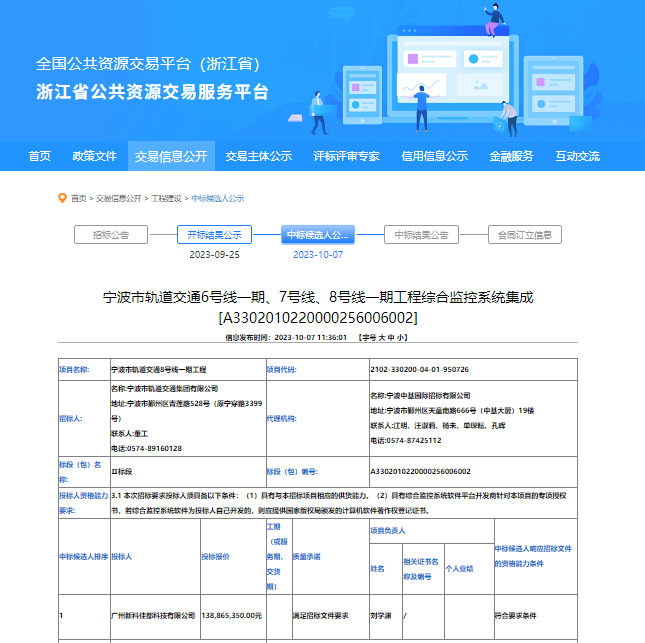Screen dimensions: 645x643
Task: Go to 交易主体公示 in the nav bar
Action: 258,156
